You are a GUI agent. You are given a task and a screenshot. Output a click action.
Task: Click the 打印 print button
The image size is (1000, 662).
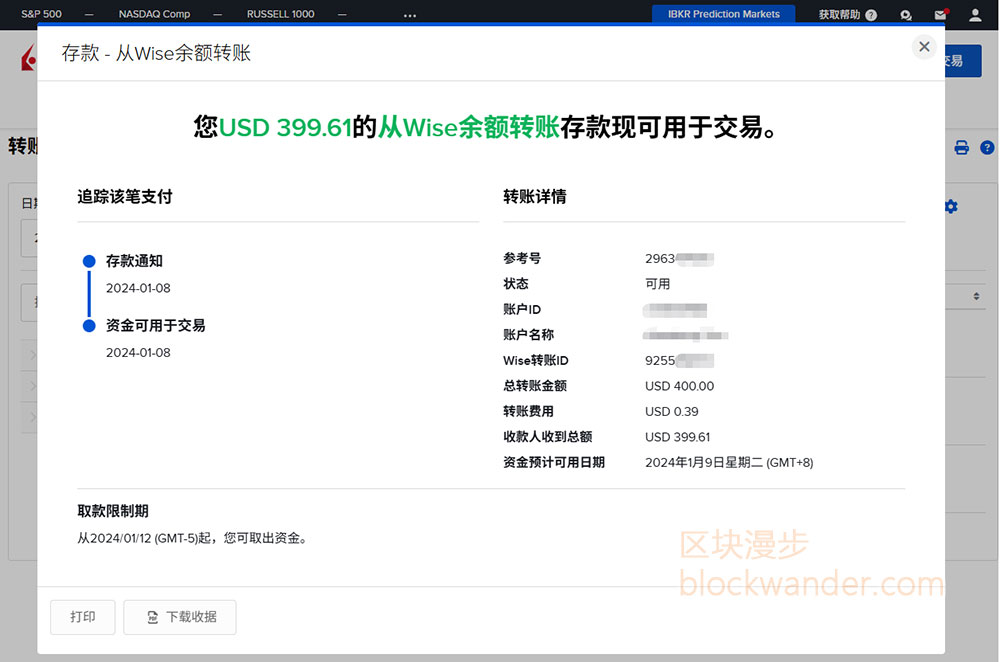point(83,617)
